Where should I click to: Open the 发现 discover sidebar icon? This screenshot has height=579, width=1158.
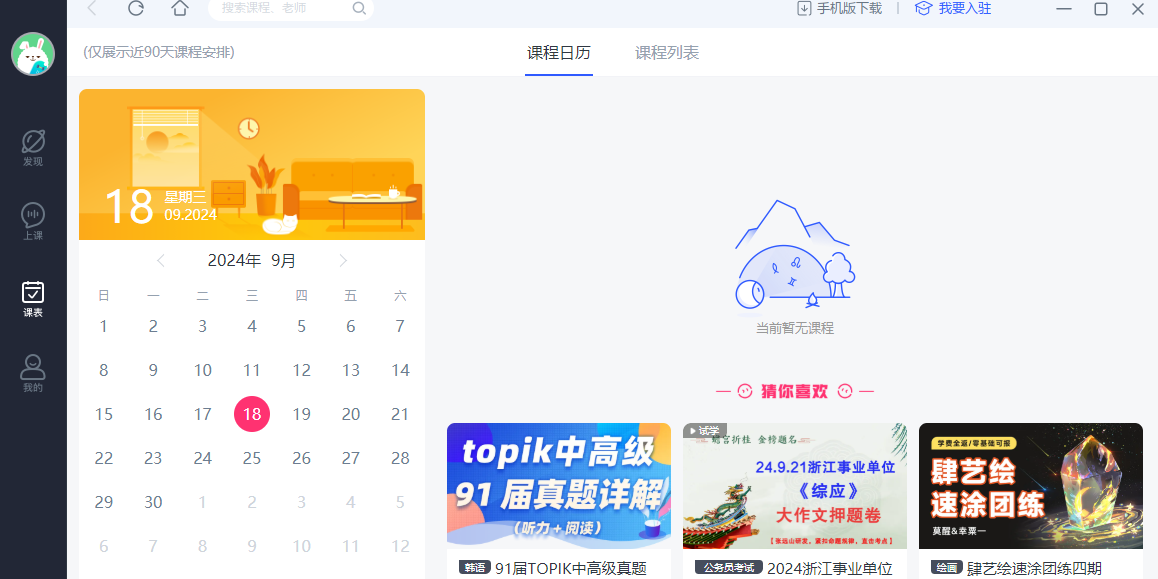(33, 146)
